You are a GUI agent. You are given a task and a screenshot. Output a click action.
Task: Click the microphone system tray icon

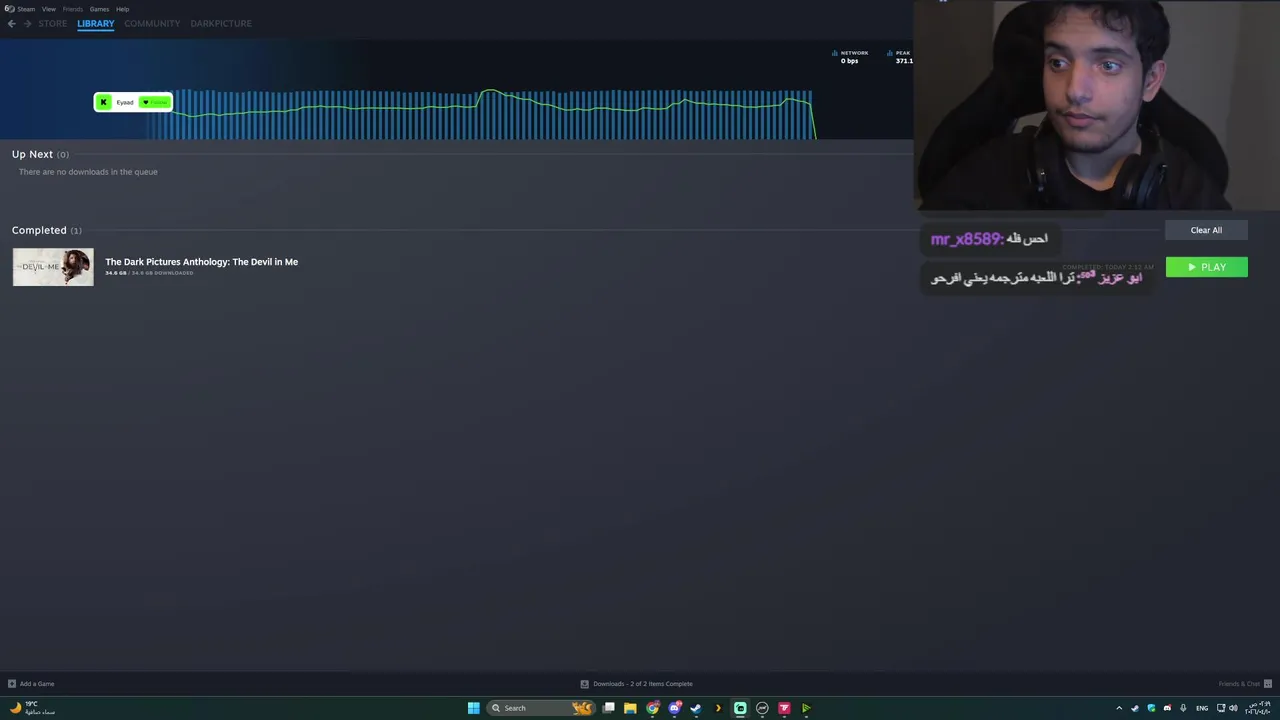(1183, 708)
